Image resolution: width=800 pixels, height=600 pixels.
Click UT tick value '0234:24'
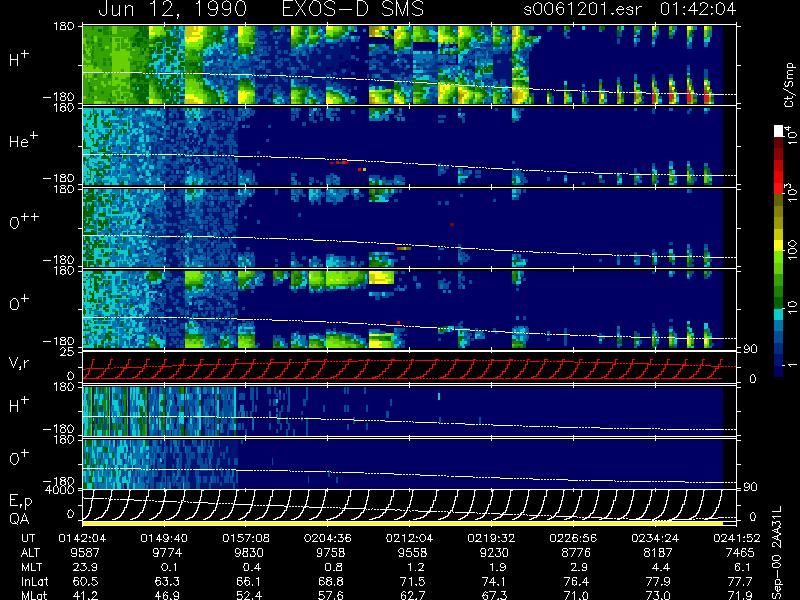click(x=655, y=538)
